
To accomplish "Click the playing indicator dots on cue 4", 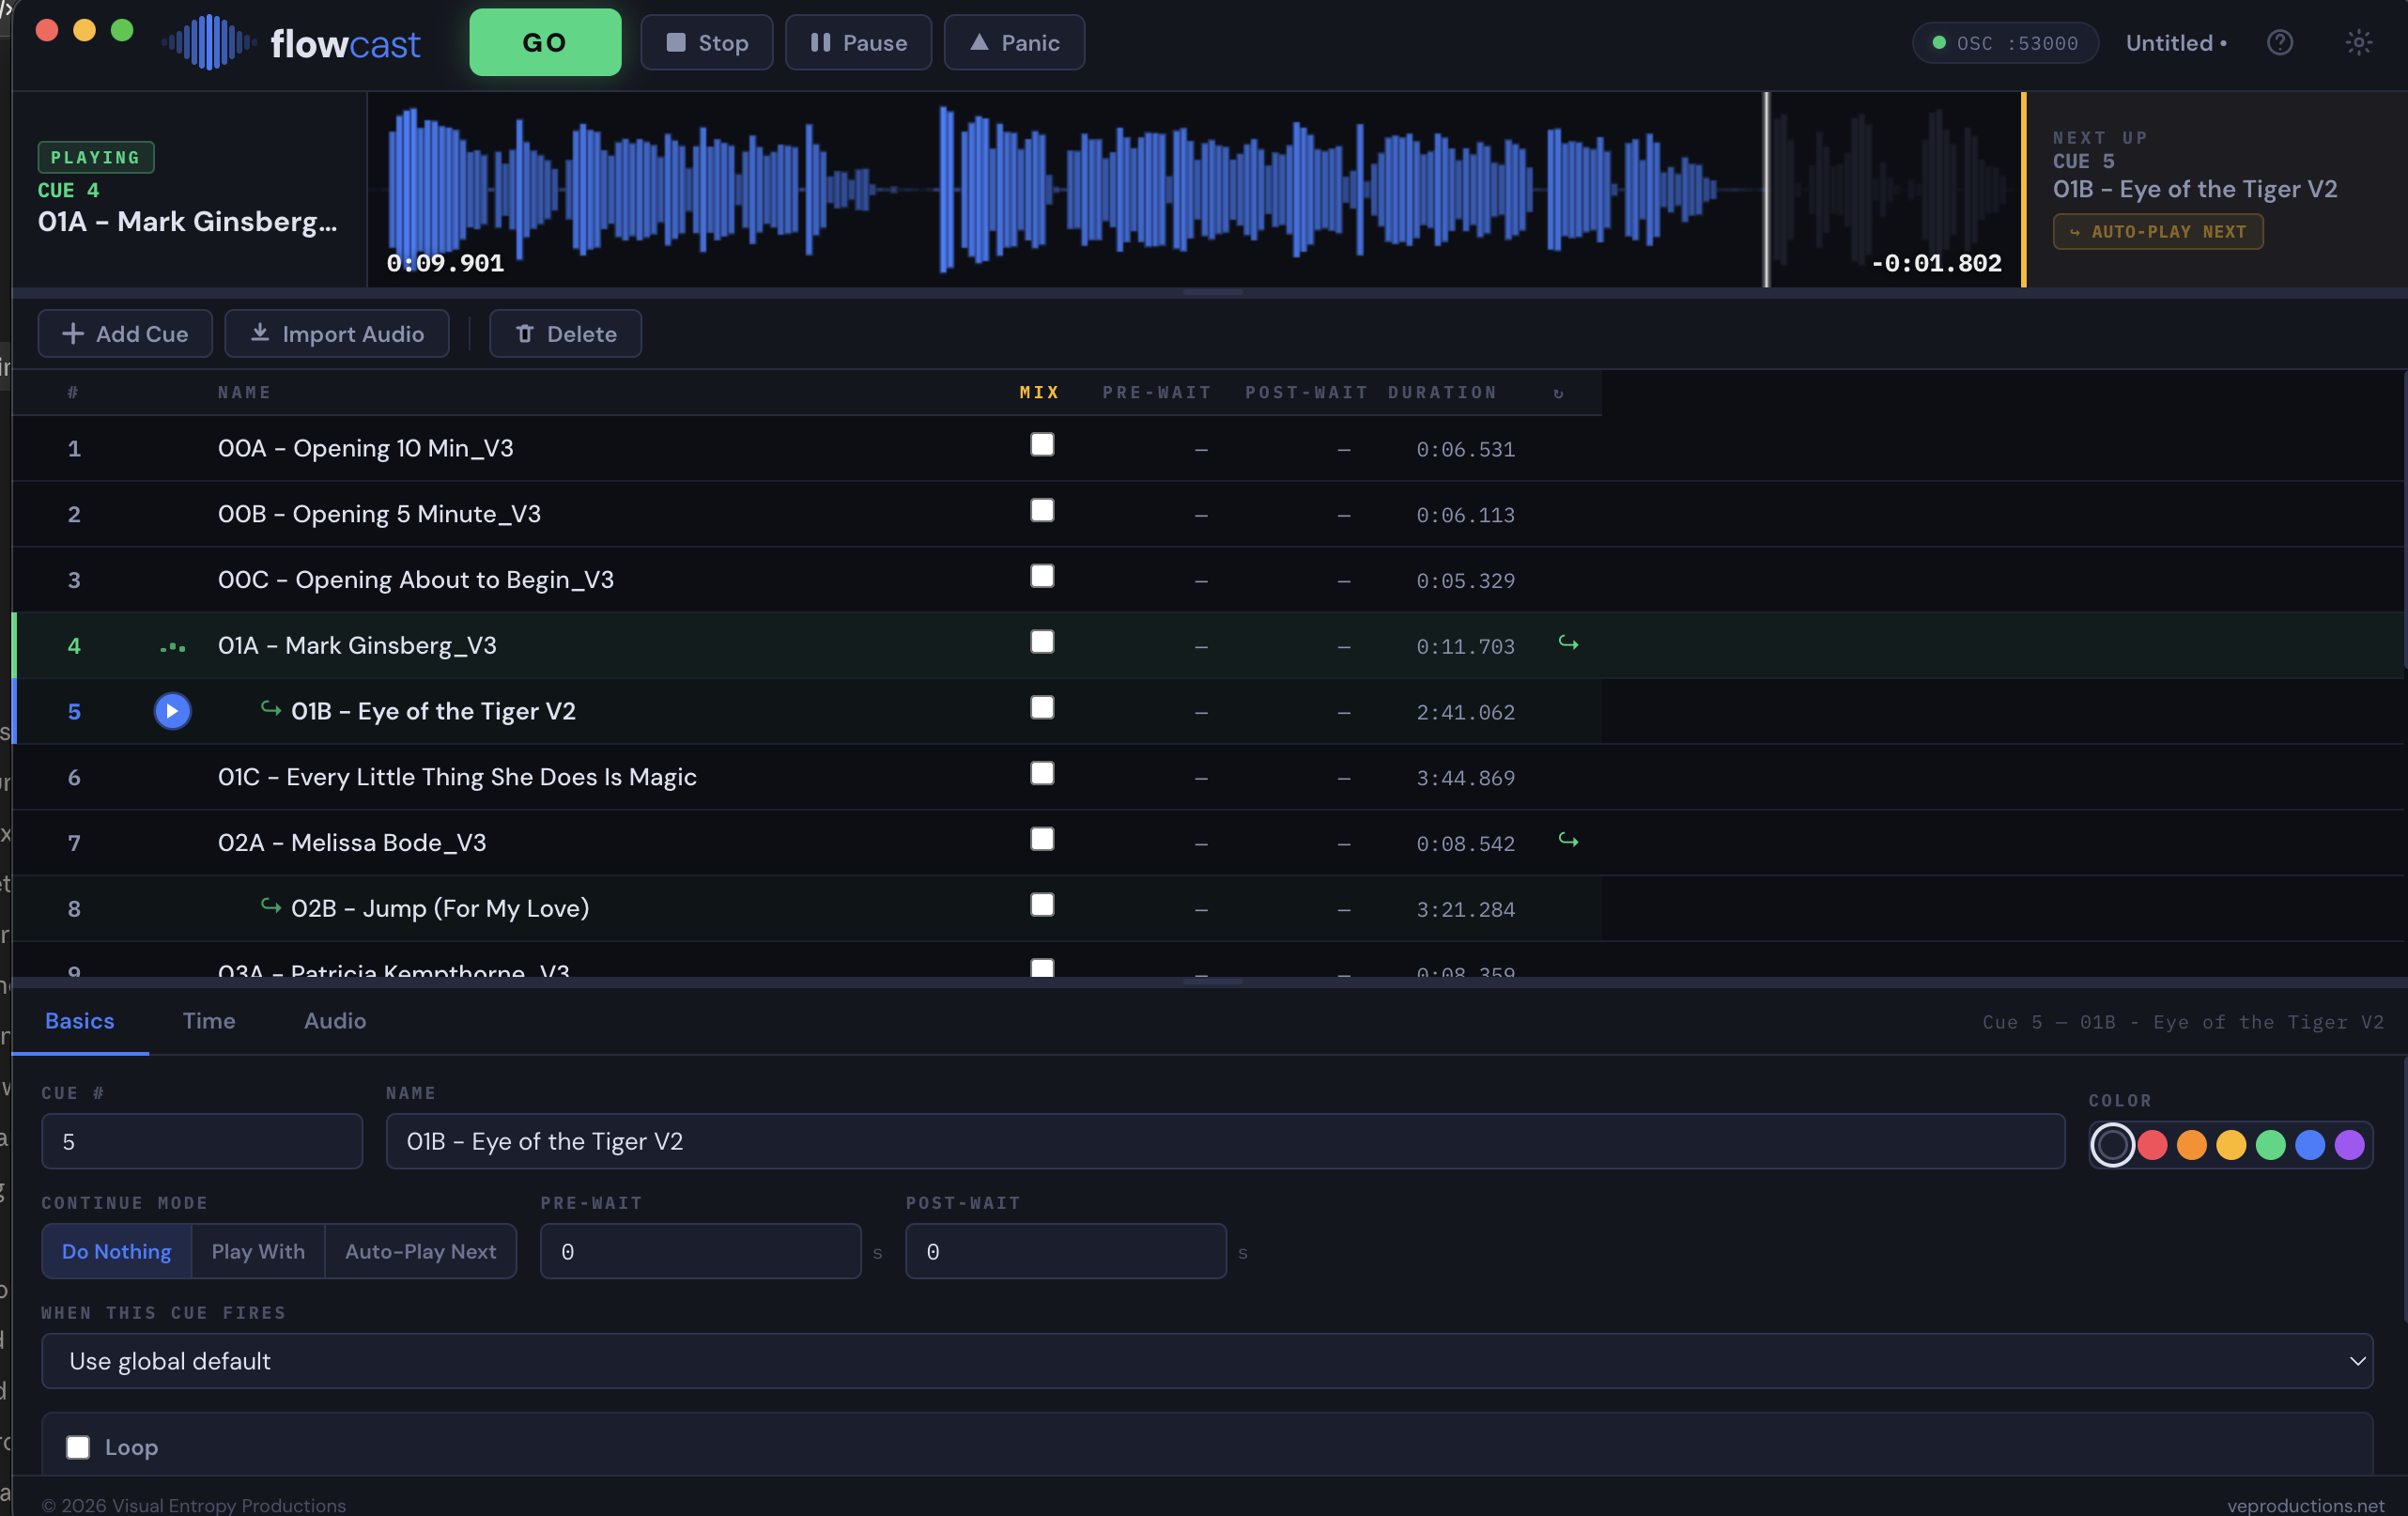I will (x=172, y=647).
